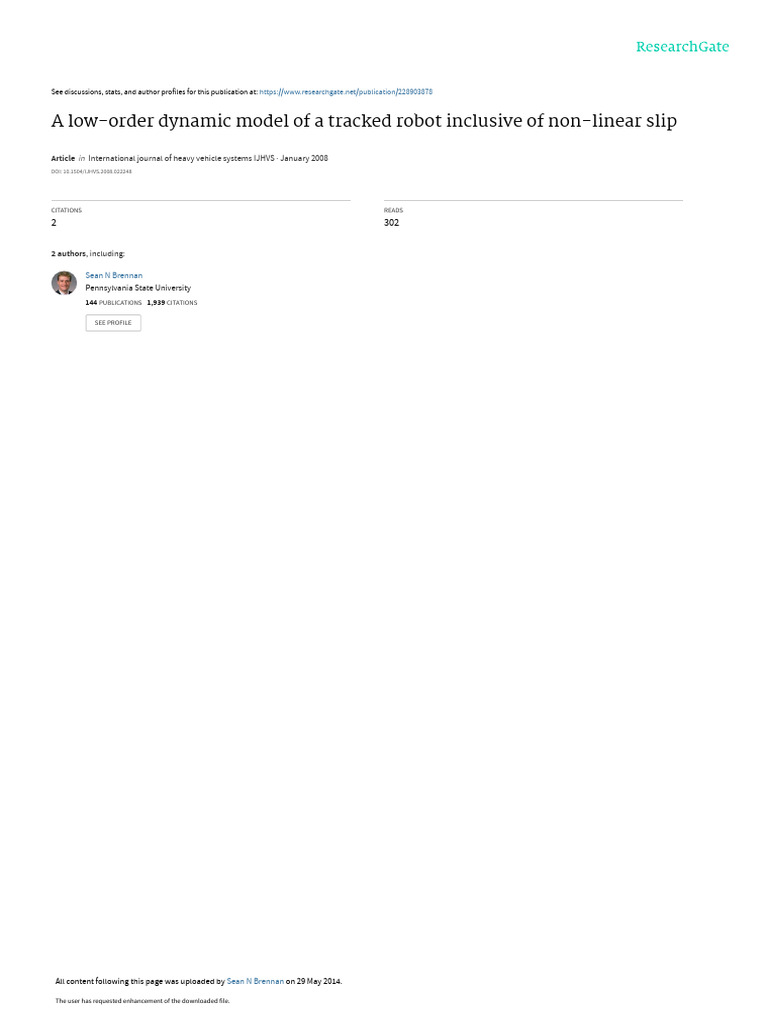Click the International journal of heavy vehicle systems text
Image resolution: width=768 pixels, height=1024 pixels.
182,158
